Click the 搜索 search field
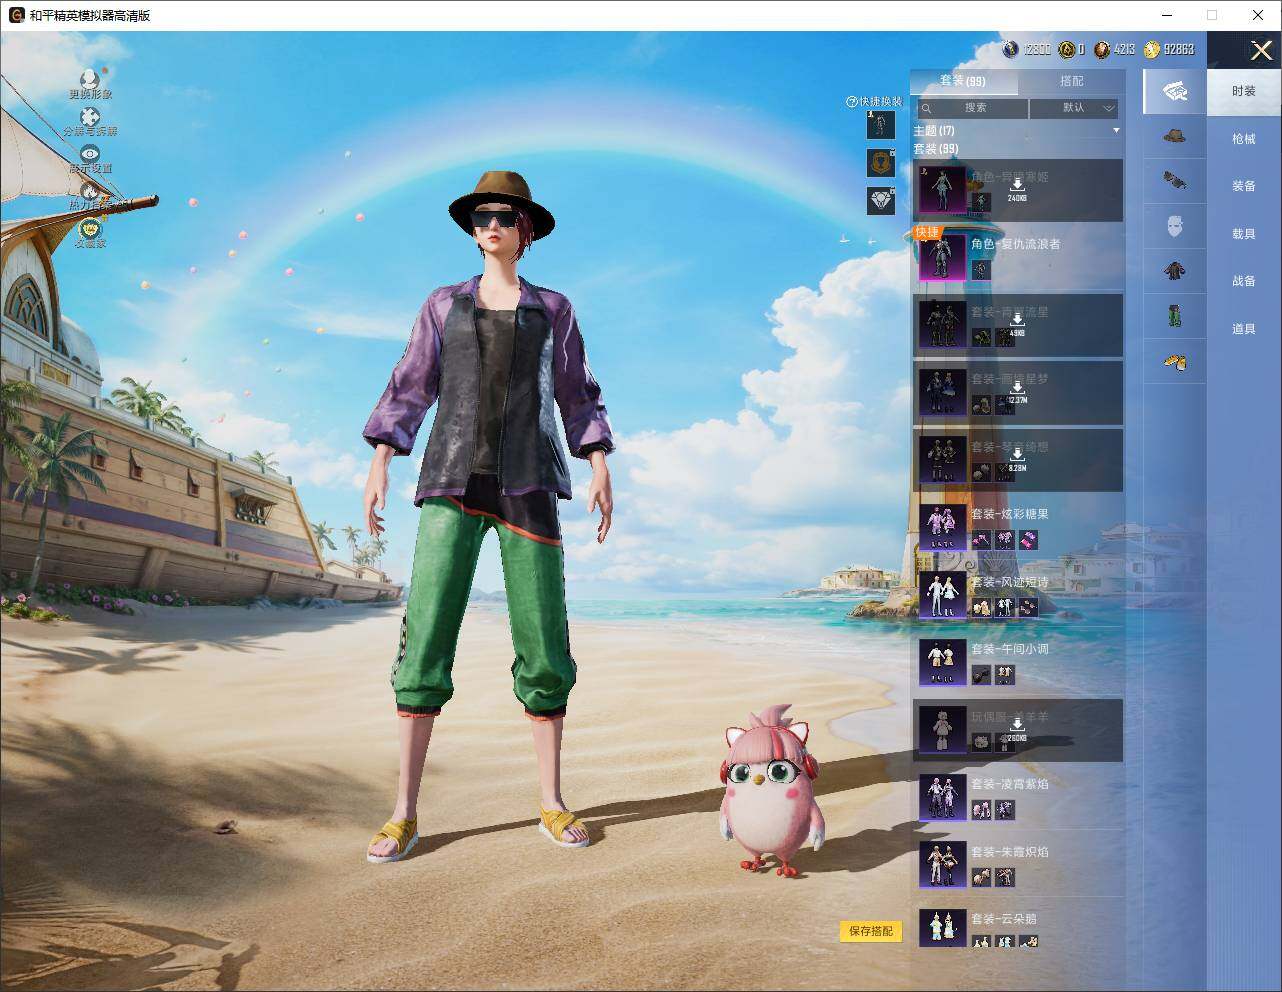The image size is (1282, 992). point(971,108)
